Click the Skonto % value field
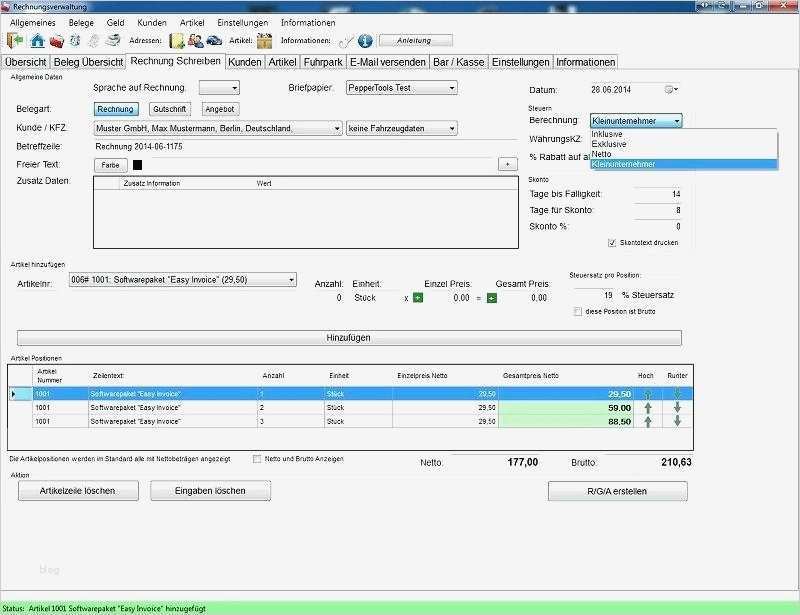The image size is (800, 615). [658, 227]
